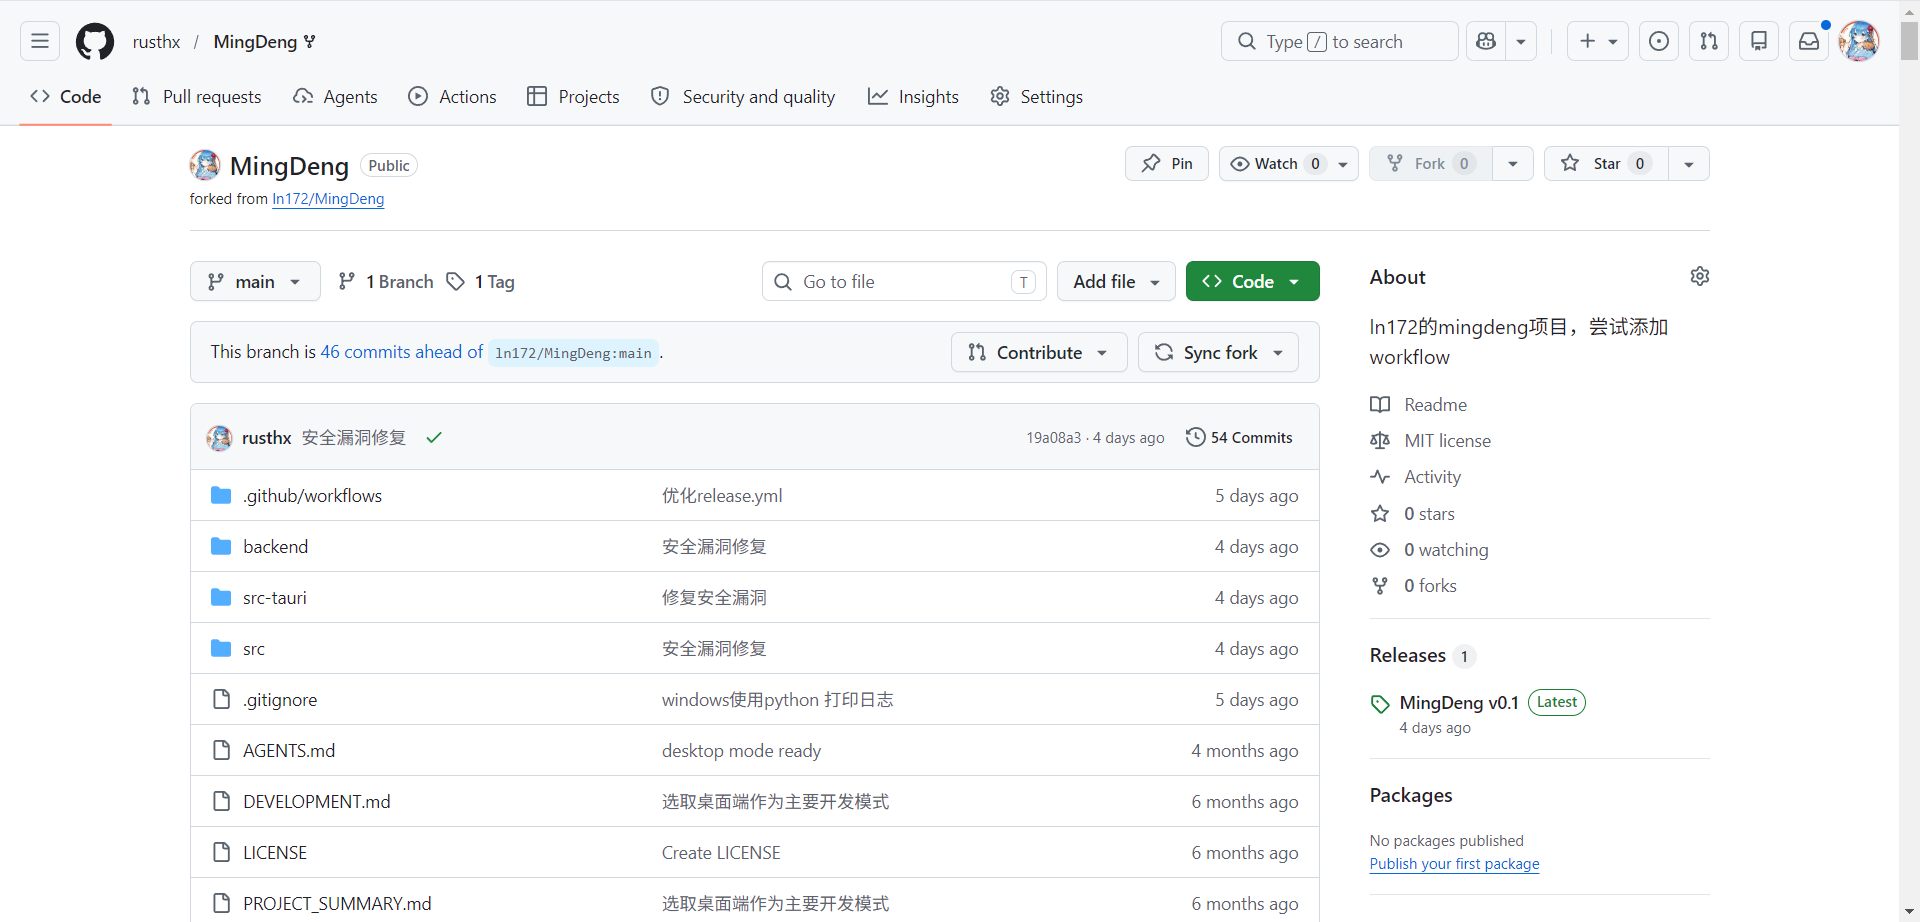This screenshot has height=922, width=1920.
Task: Expand the Sync fork dropdown
Action: coord(1218,353)
